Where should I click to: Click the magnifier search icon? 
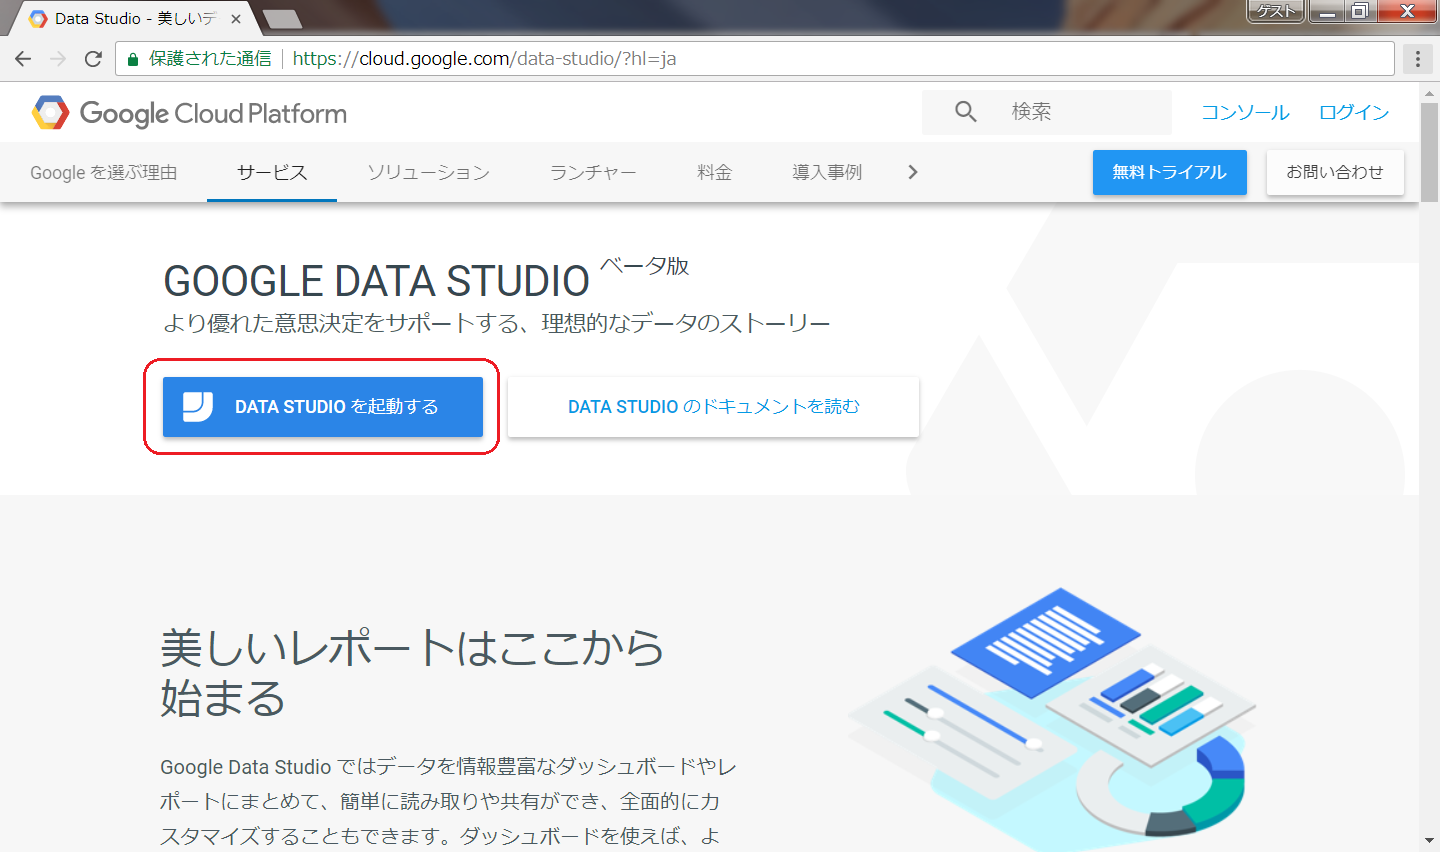point(965,112)
